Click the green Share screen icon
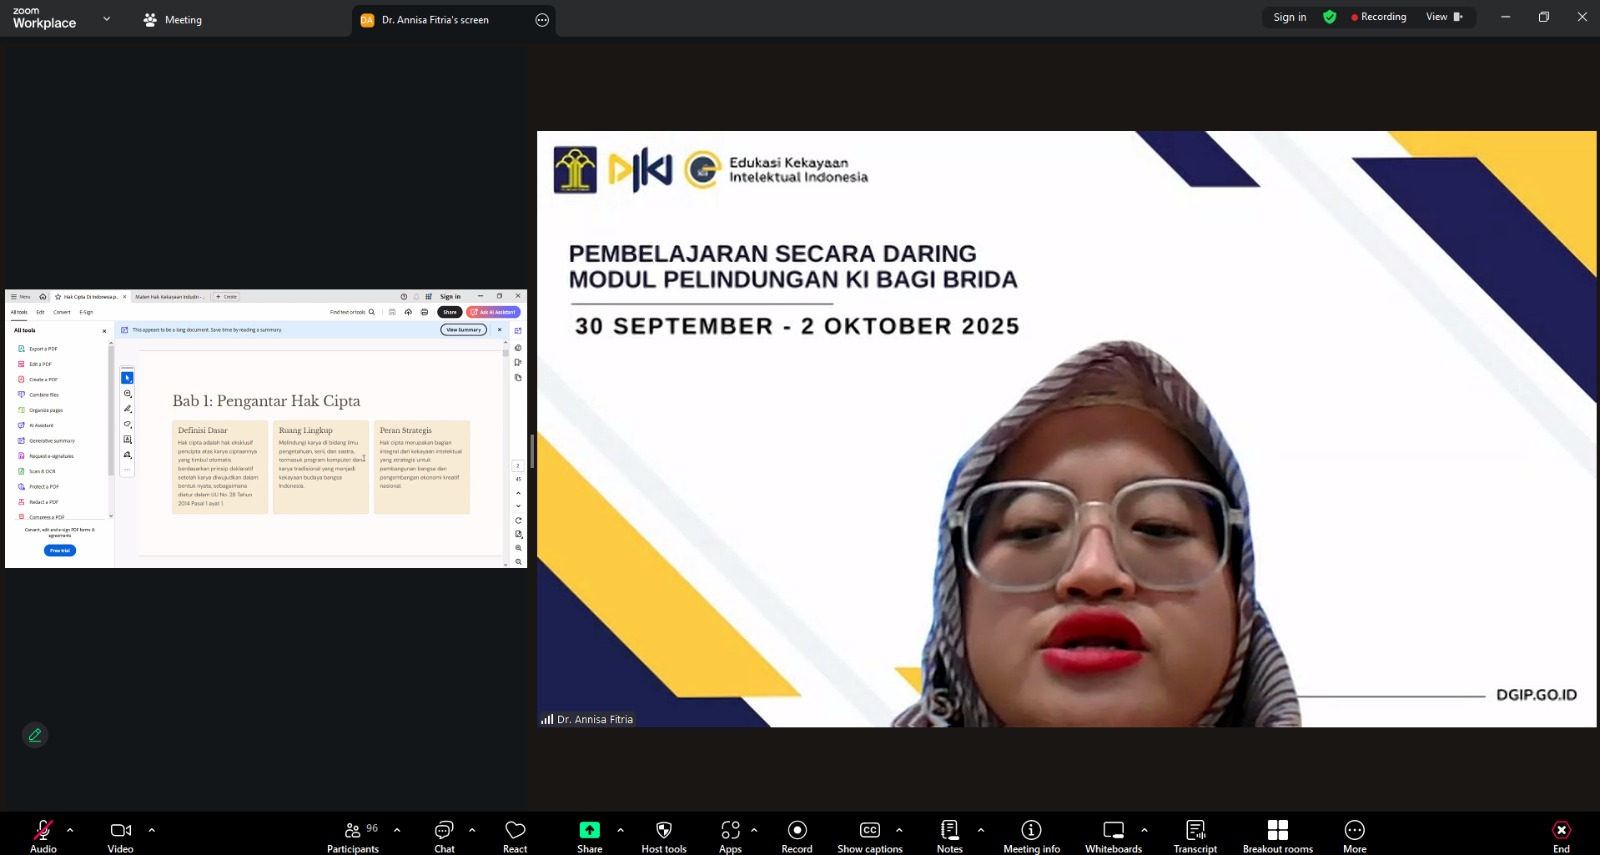This screenshot has height=855, width=1600. point(590,831)
